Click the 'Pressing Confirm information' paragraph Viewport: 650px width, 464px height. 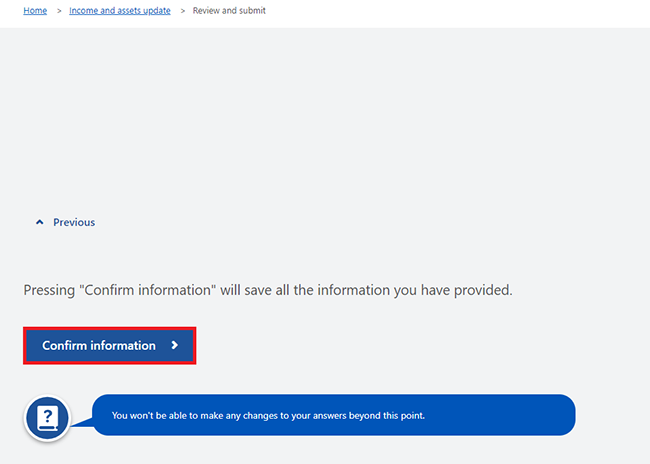pyautogui.click(x=268, y=290)
